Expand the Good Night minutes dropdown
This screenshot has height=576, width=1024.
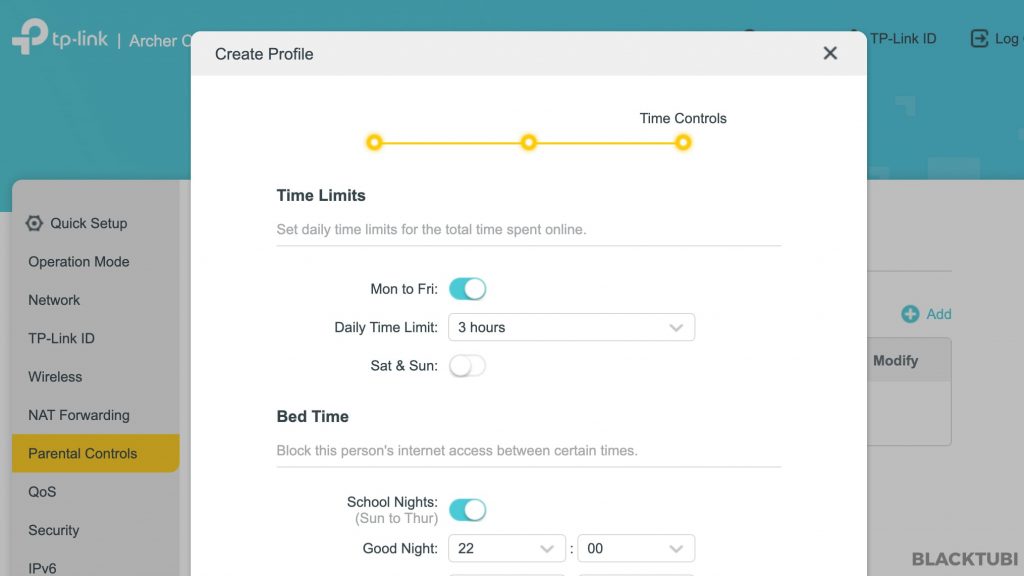636,549
